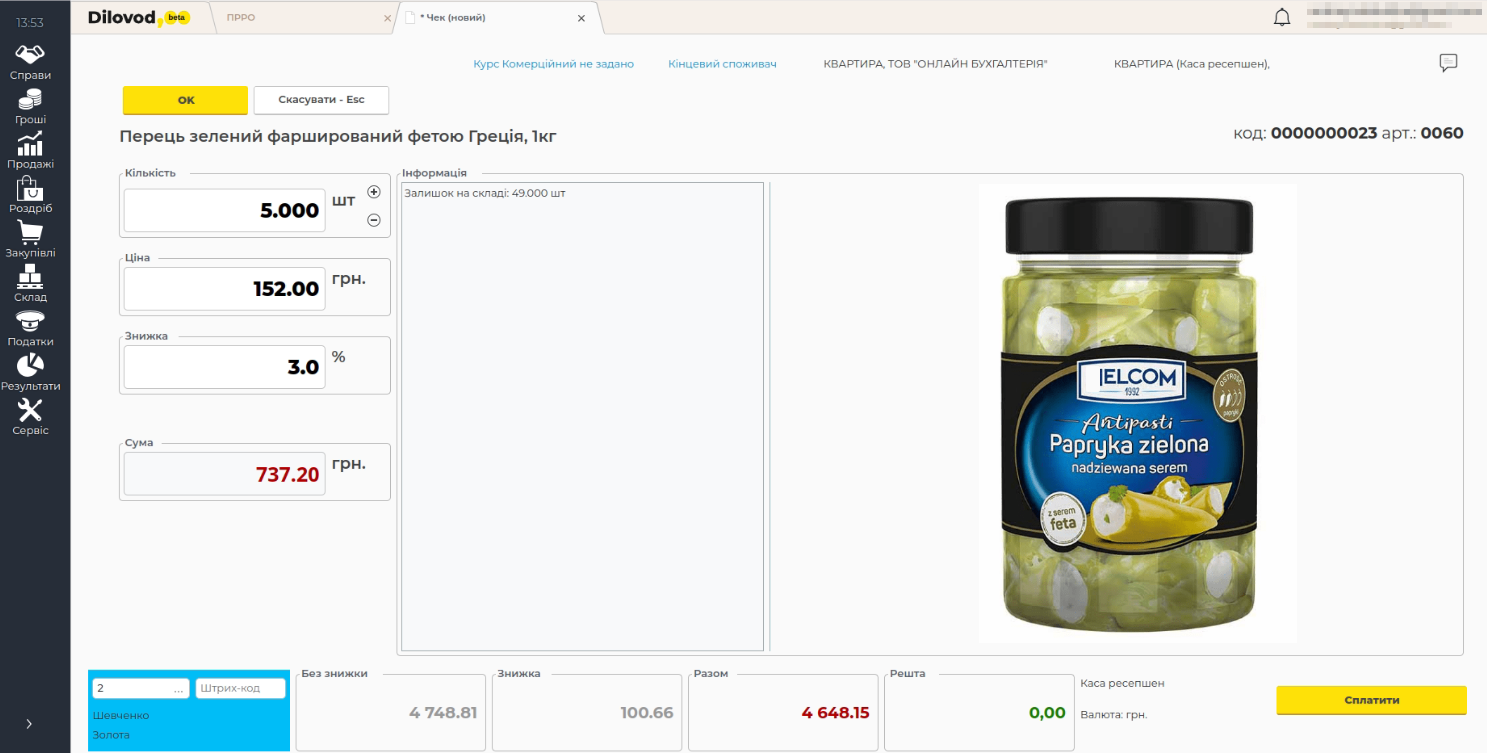Open the Склад warehouse section

(30, 284)
